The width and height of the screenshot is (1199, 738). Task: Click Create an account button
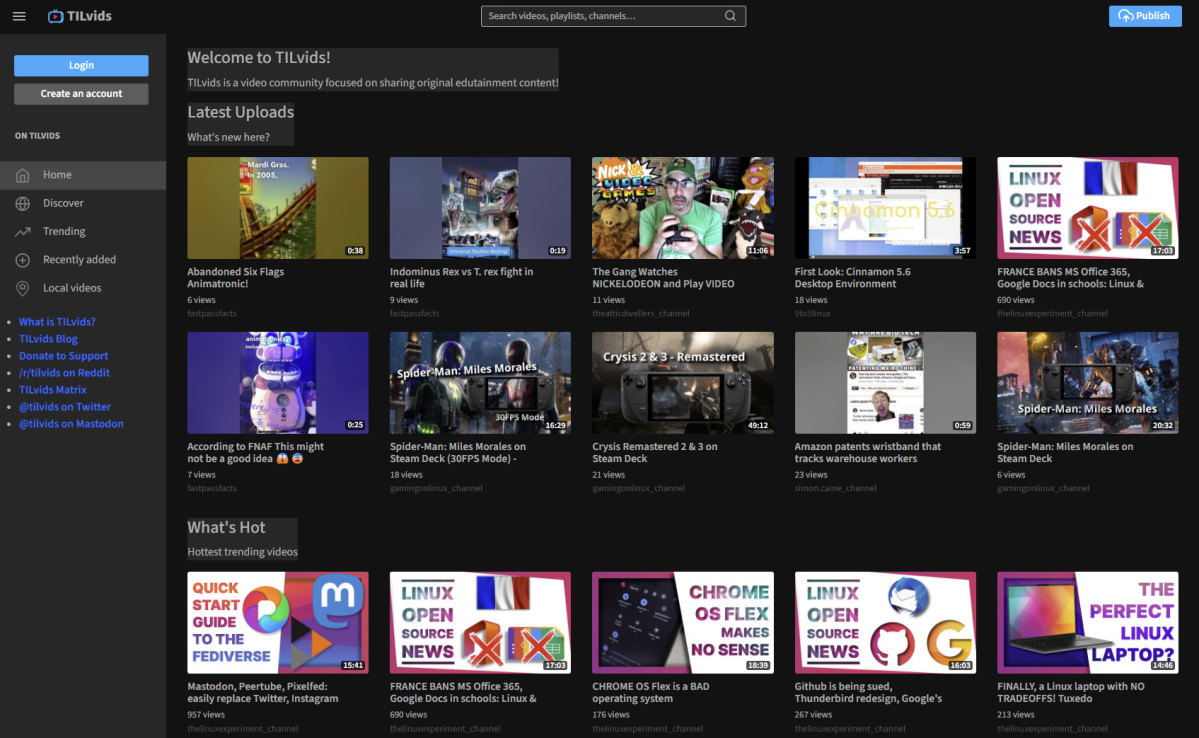coord(81,94)
